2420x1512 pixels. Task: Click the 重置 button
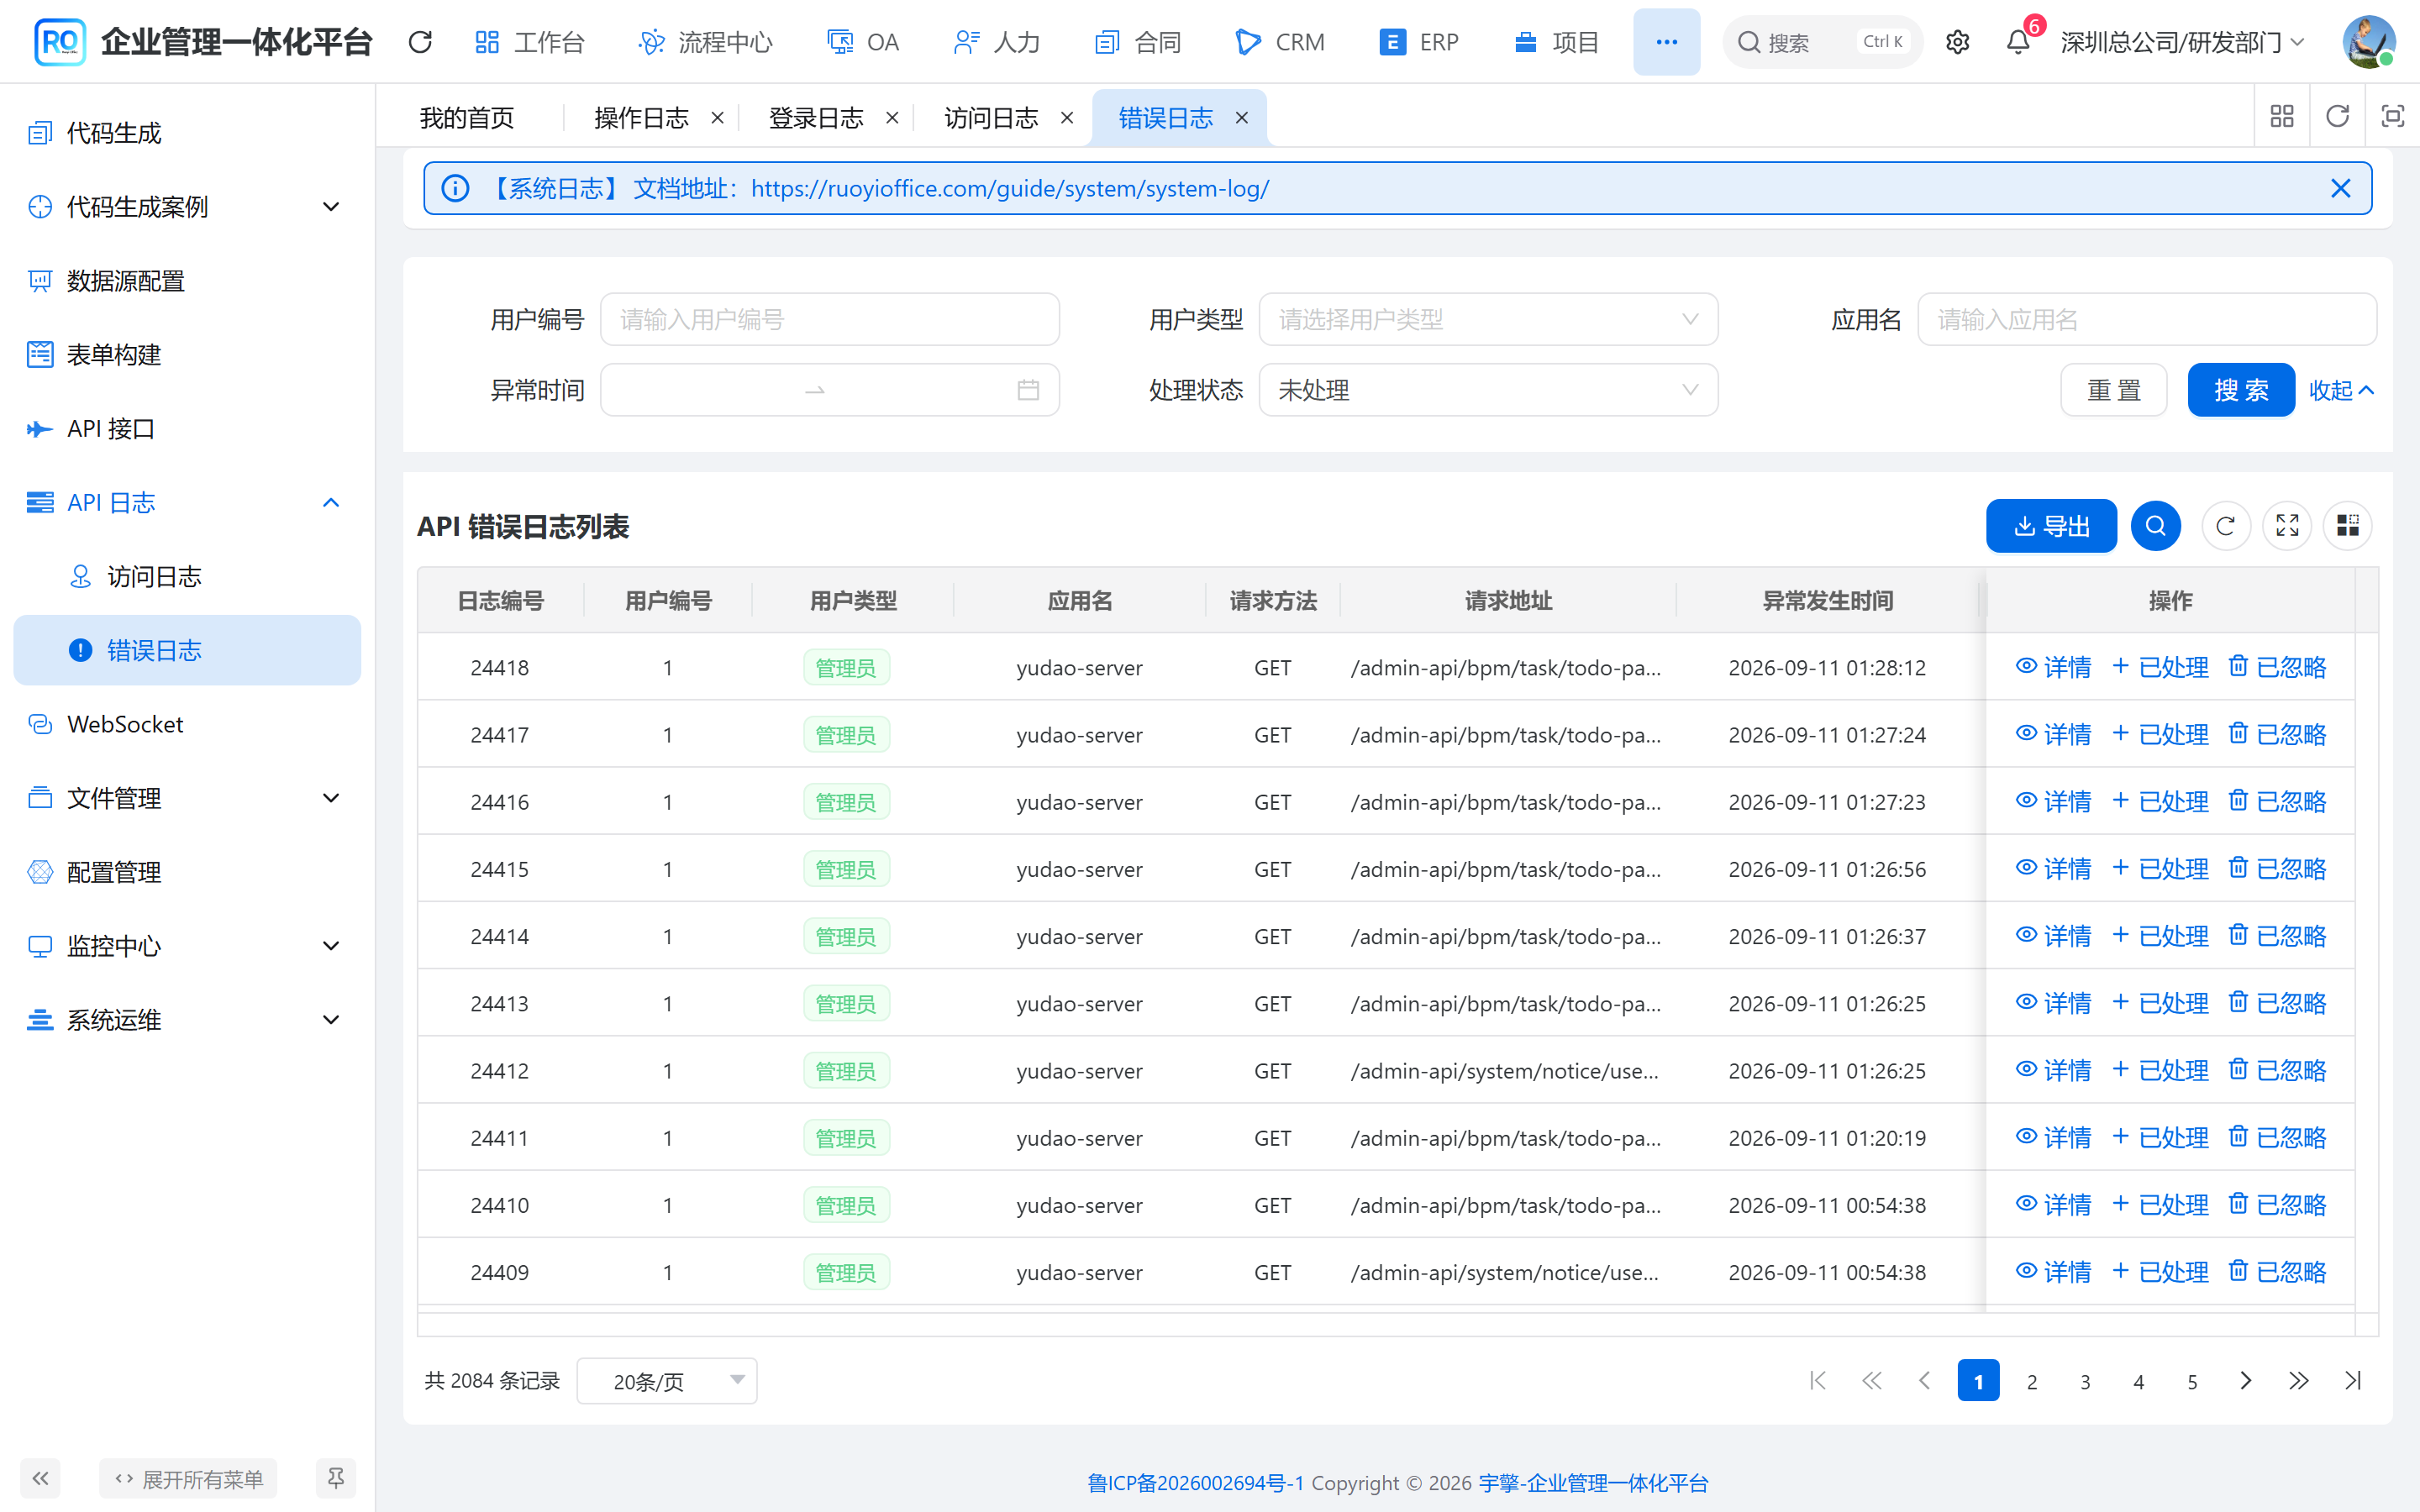[x=2114, y=390]
